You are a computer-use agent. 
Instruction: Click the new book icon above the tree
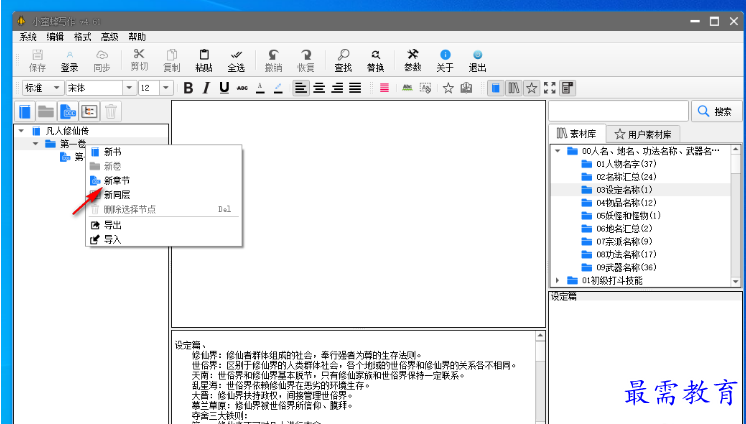24,112
